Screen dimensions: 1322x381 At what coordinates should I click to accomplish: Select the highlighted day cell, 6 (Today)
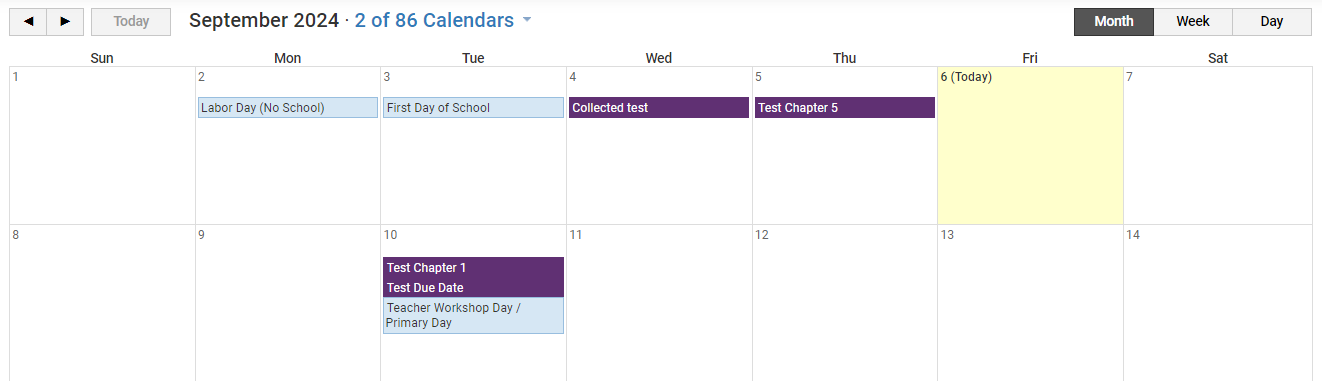point(1030,145)
